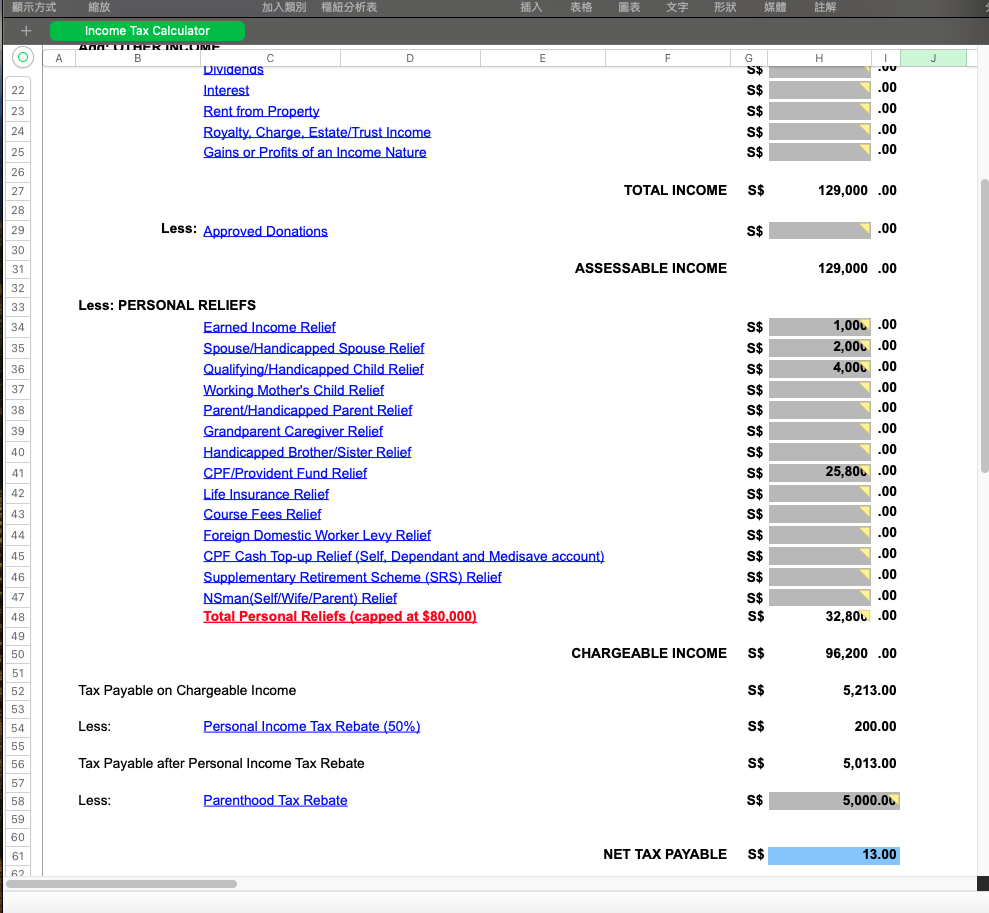Click the horizontal scrollbar at bottom
Screen dimensions: 989x913
122,884
